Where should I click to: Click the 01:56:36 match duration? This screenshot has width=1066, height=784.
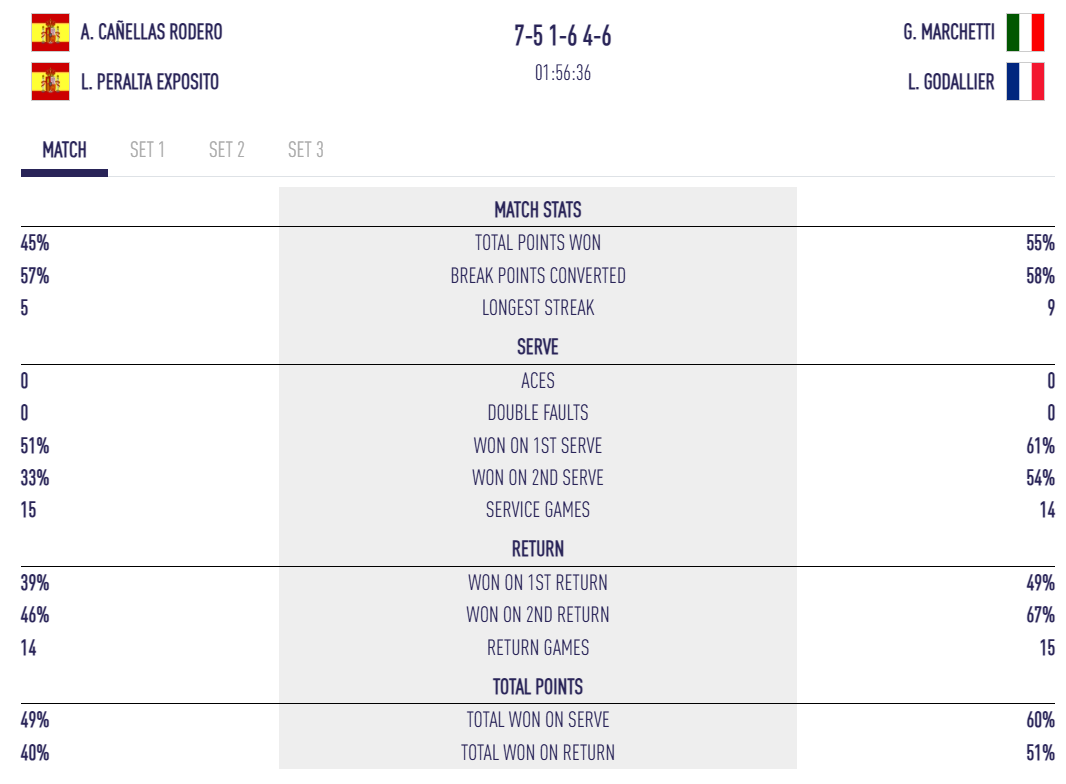click(x=563, y=73)
